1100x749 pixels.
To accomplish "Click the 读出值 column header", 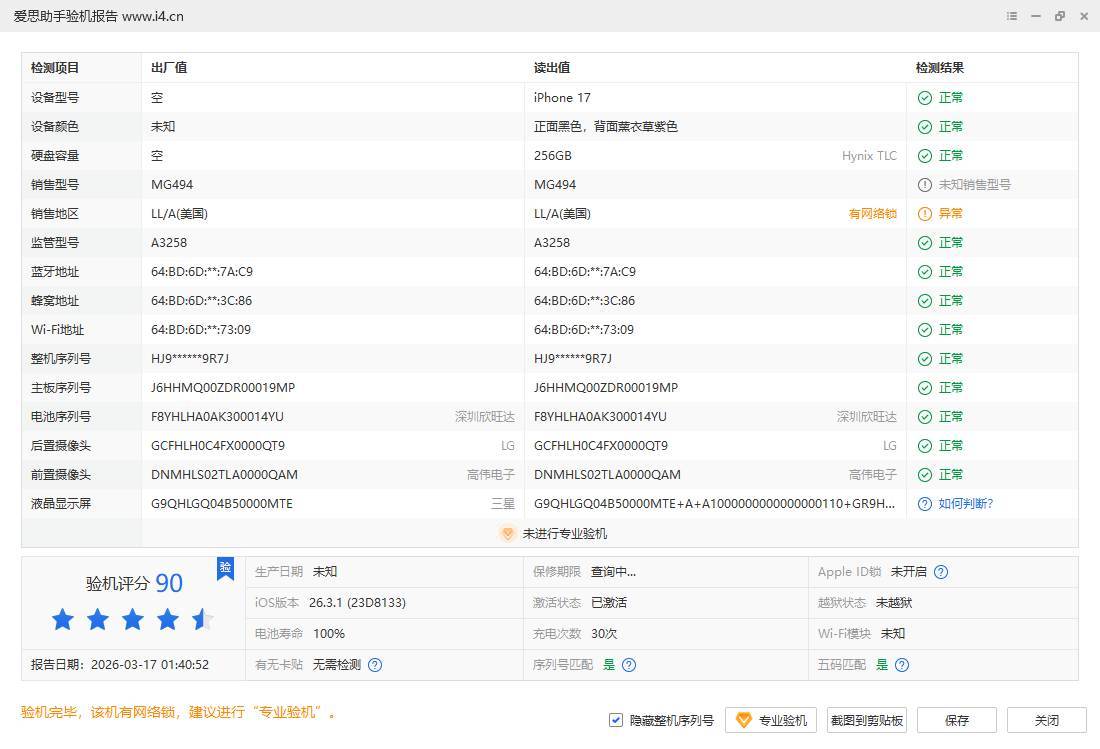I will click(552, 68).
